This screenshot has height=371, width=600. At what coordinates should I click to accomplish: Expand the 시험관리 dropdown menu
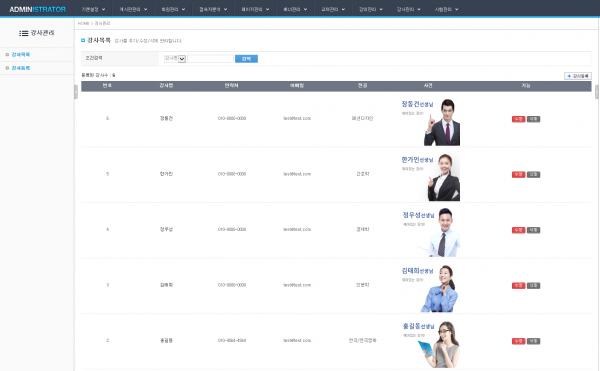coord(447,9)
